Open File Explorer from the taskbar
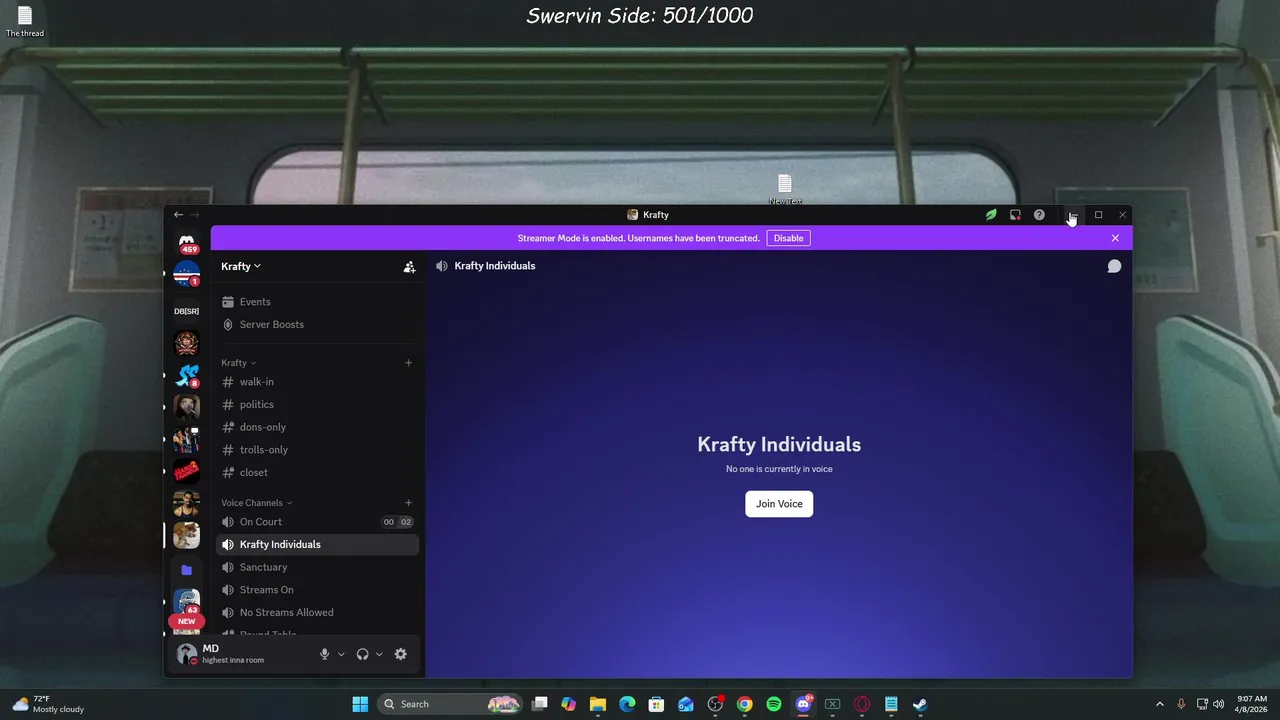Image resolution: width=1280 pixels, height=720 pixels. coord(598,704)
